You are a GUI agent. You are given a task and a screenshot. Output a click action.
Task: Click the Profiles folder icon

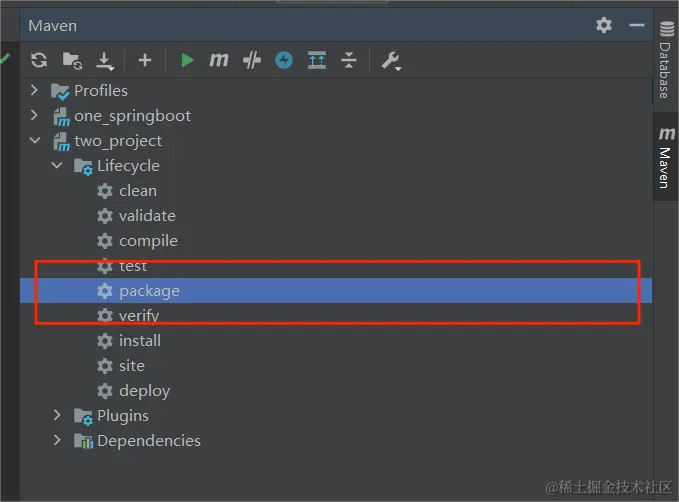(x=60, y=91)
